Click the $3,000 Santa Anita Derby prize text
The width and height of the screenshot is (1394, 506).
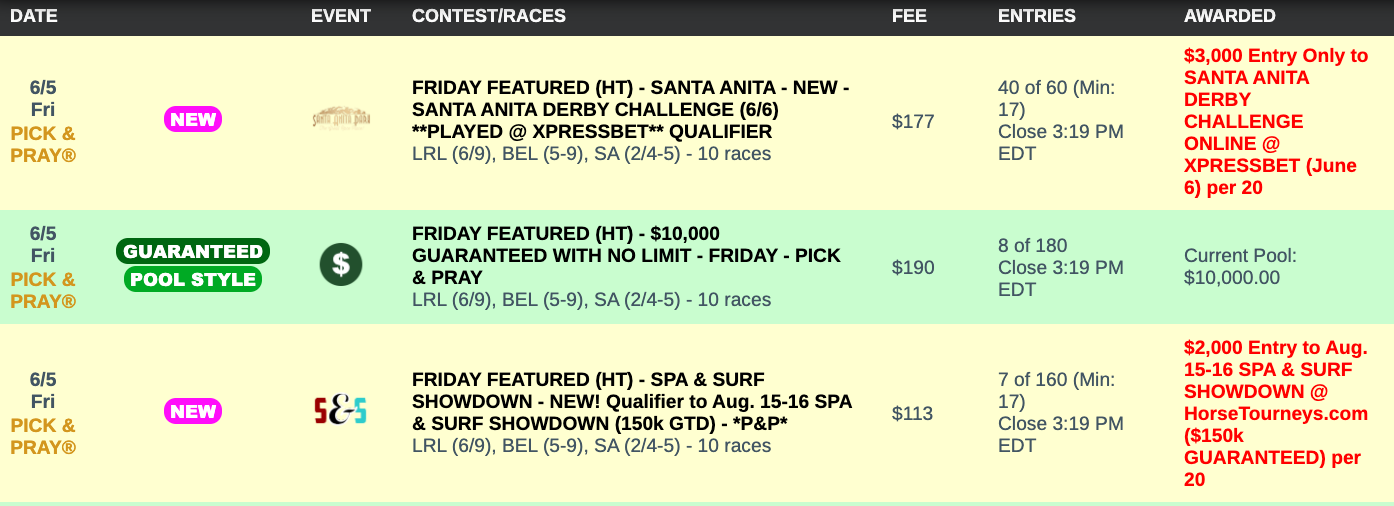click(1275, 121)
